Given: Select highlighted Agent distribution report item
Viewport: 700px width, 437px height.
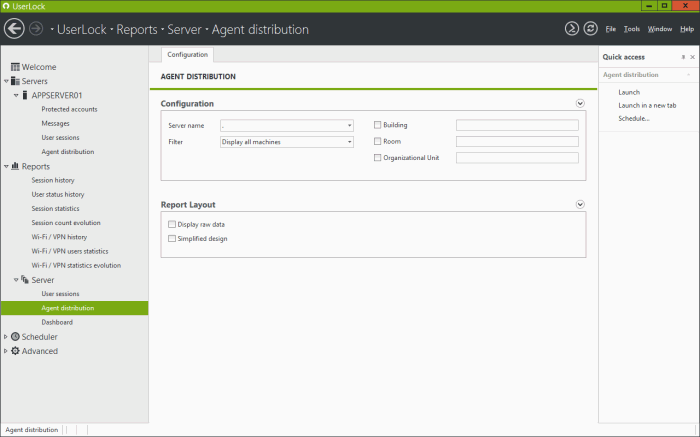Looking at the screenshot, I should pyautogui.click(x=75, y=308).
